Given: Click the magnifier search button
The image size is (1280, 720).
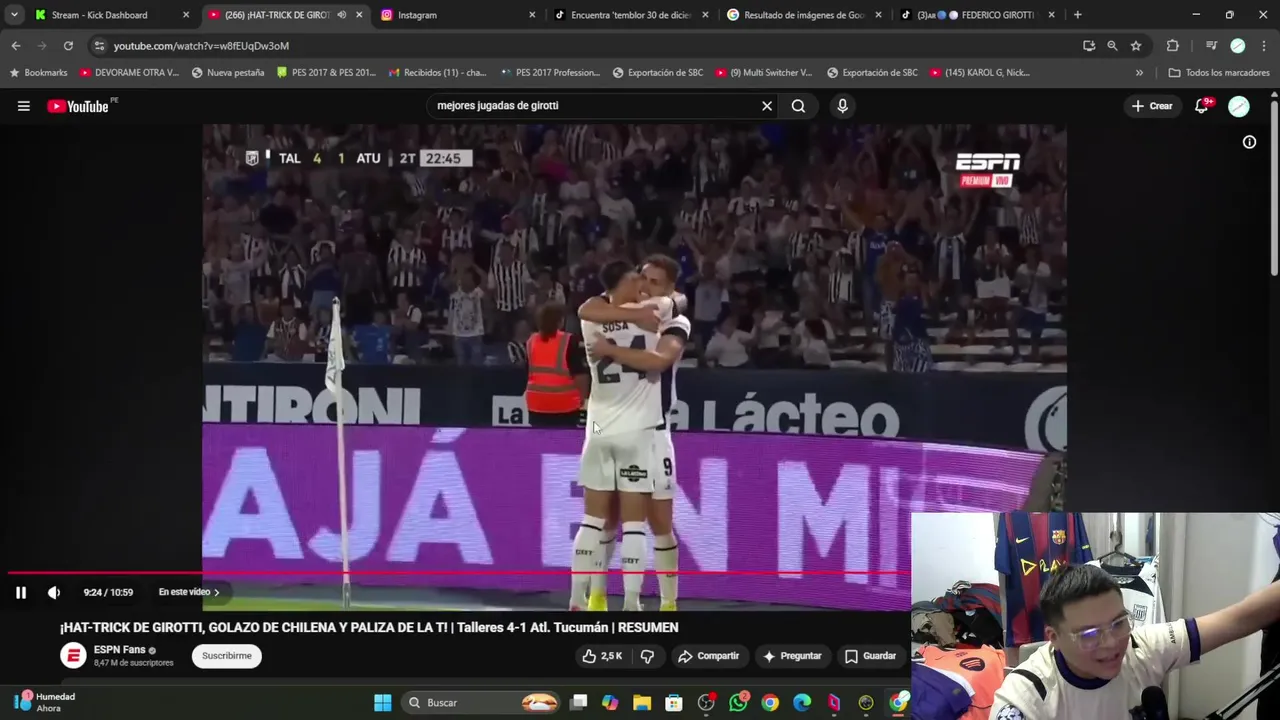Looking at the screenshot, I should click(x=798, y=106).
